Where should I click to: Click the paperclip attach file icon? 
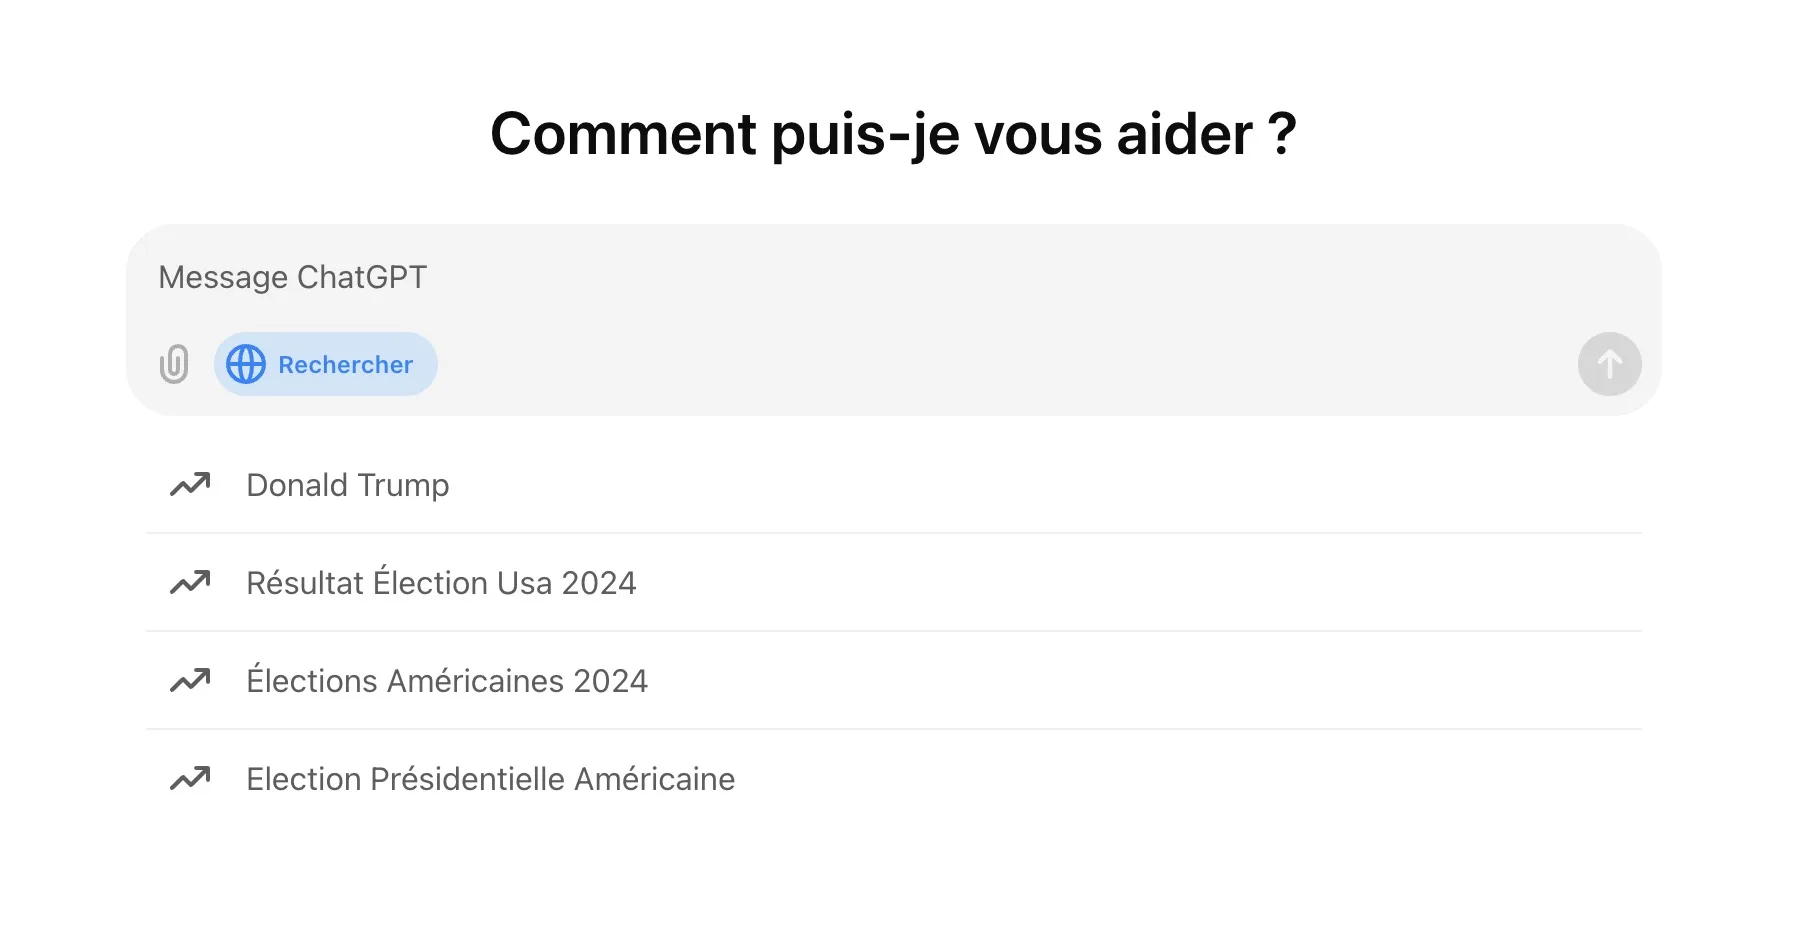tap(174, 364)
